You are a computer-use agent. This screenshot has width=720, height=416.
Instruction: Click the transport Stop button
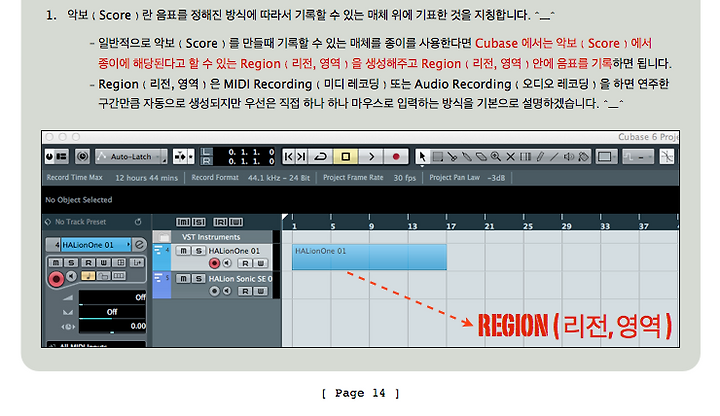[345, 157]
